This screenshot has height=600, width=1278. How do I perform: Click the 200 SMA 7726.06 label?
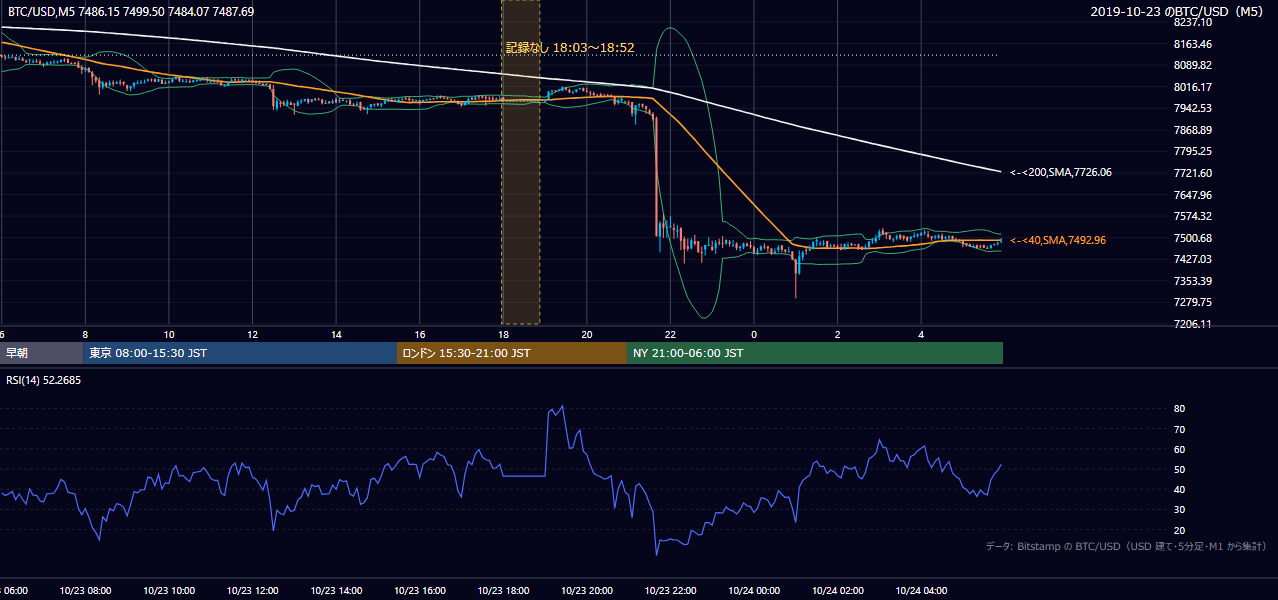point(1060,173)
